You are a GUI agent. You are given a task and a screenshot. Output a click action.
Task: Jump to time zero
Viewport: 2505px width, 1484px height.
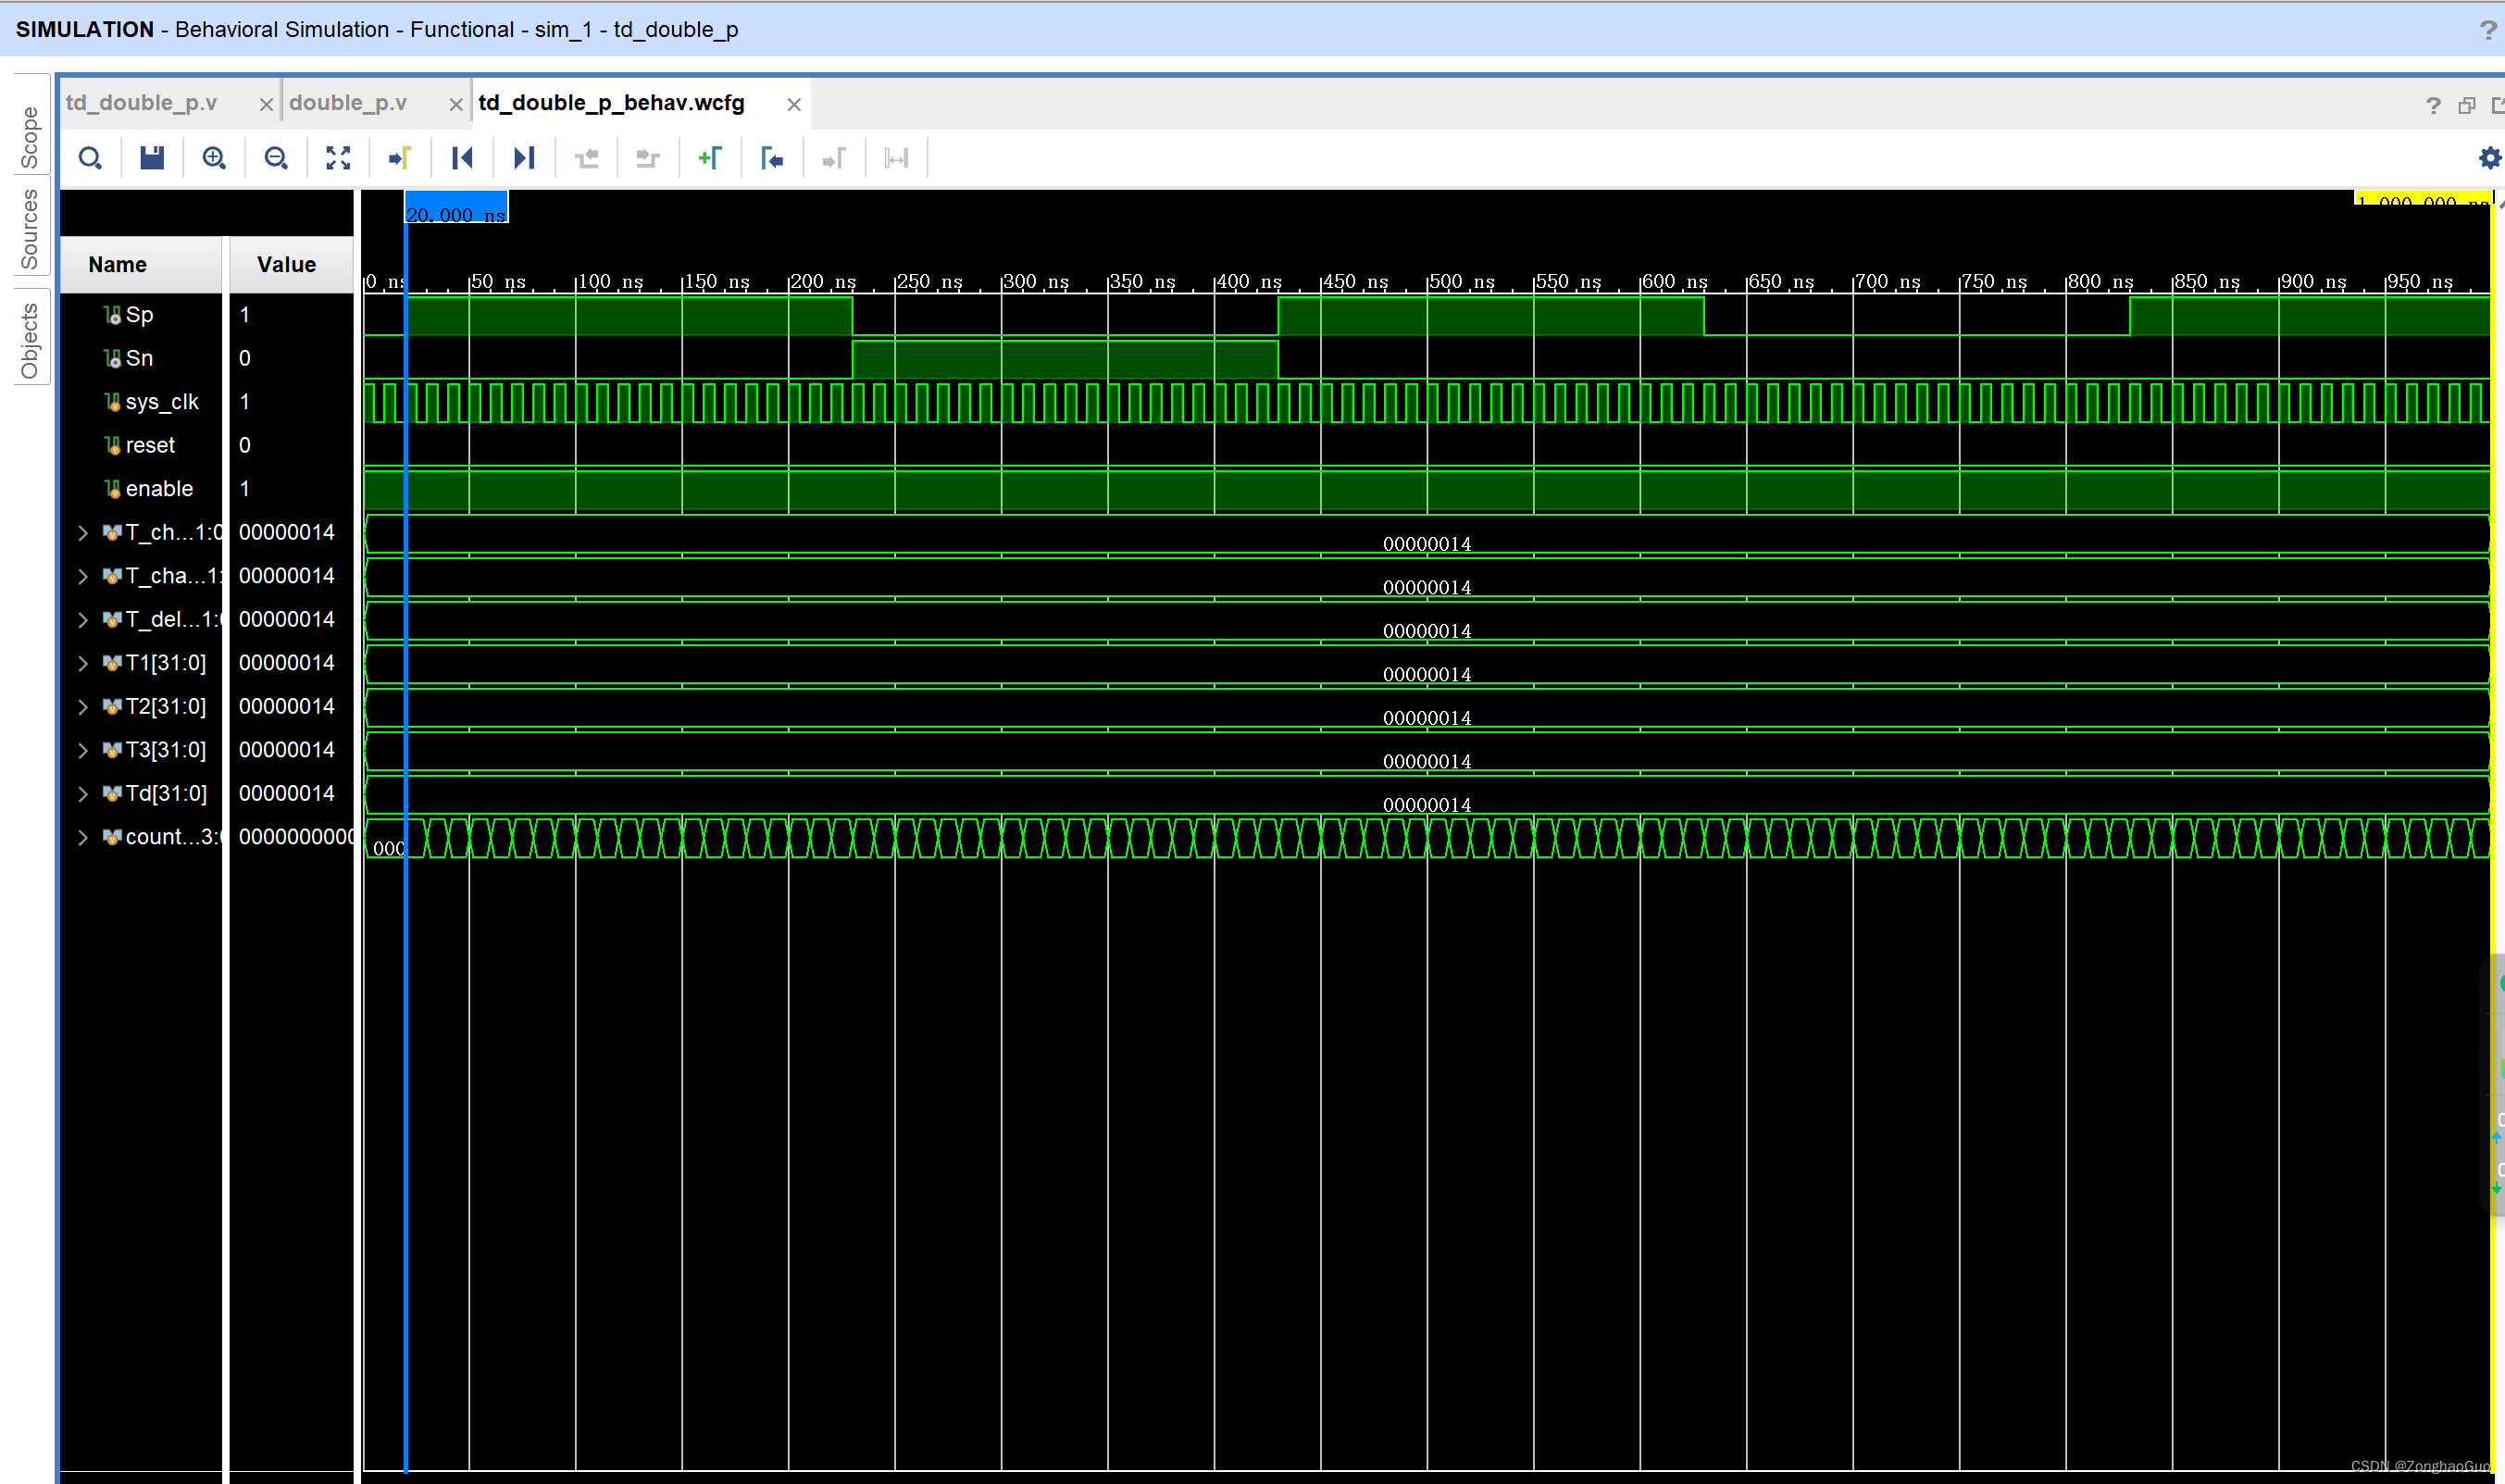pyautogui.click(x=462, y=158)
